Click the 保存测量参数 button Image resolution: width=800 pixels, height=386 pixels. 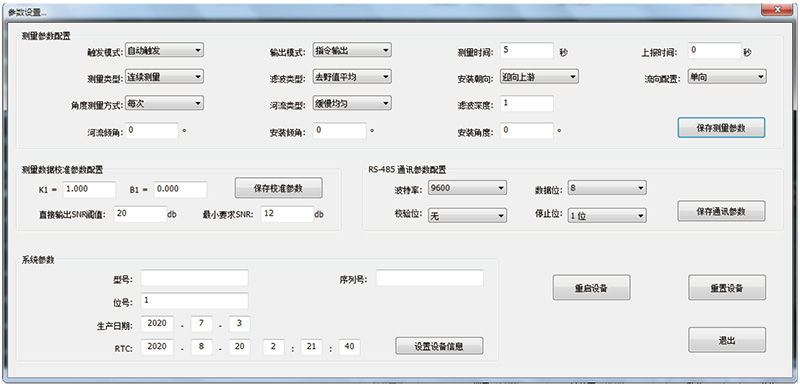721,128
